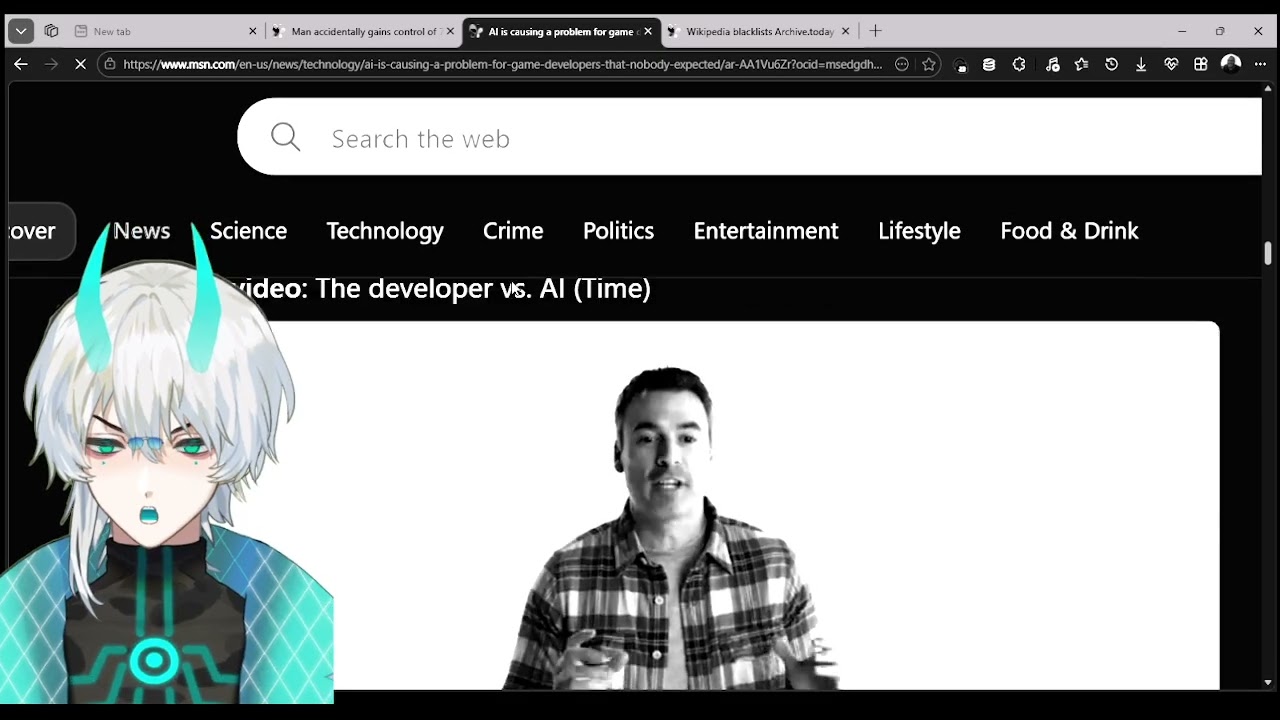View site information via the lock icon
This screenshot has height=720, width=1280.
click(110, 64)
